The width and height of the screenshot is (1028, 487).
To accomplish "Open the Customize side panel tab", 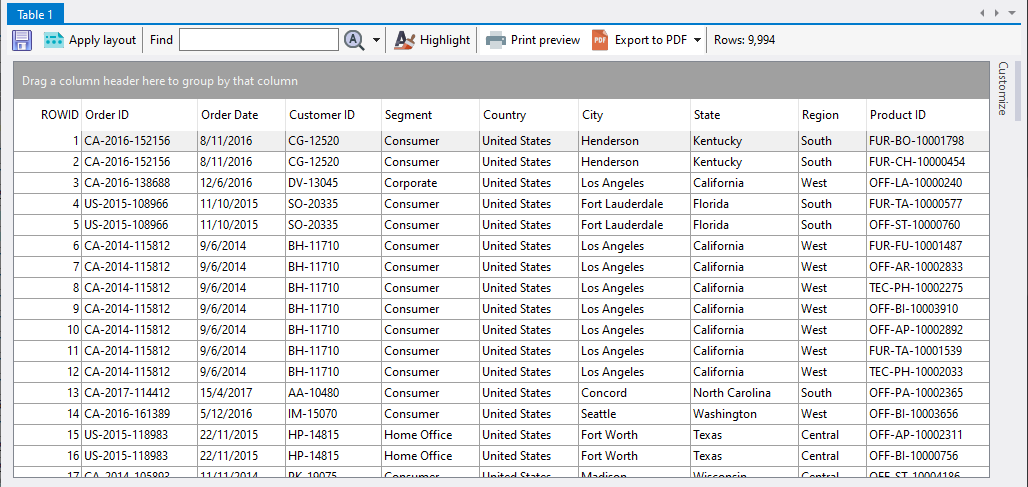I will coord(1004,89).
